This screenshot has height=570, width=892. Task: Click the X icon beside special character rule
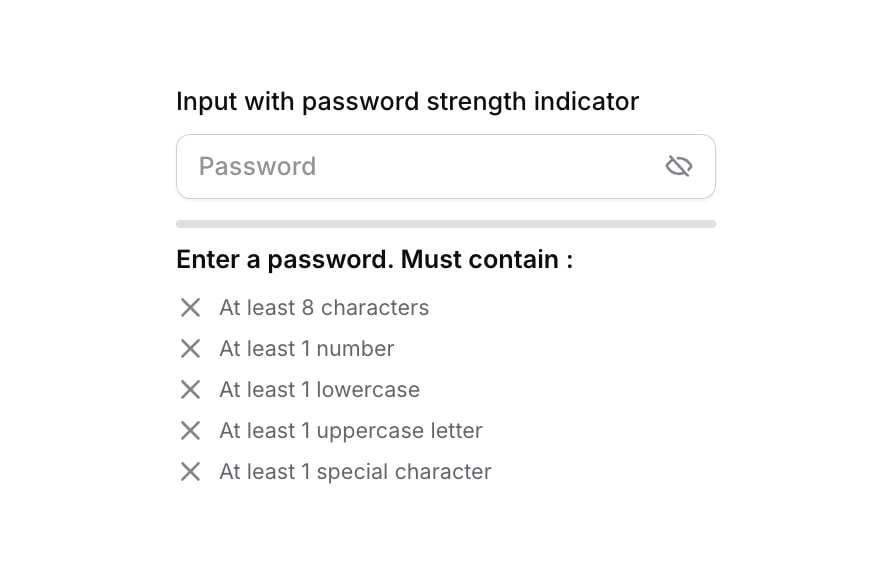[x=190, y=472]
